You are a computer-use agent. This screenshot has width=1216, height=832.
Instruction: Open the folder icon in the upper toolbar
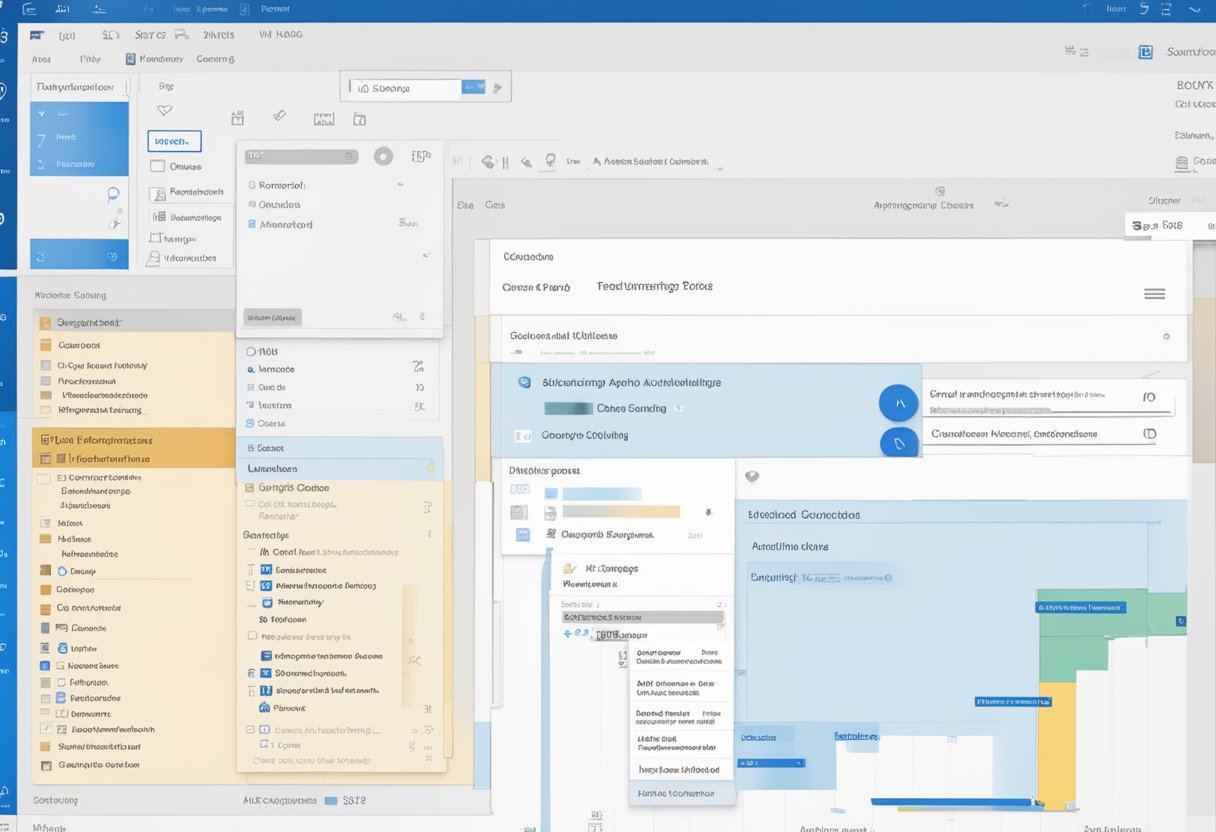[360, 118]
